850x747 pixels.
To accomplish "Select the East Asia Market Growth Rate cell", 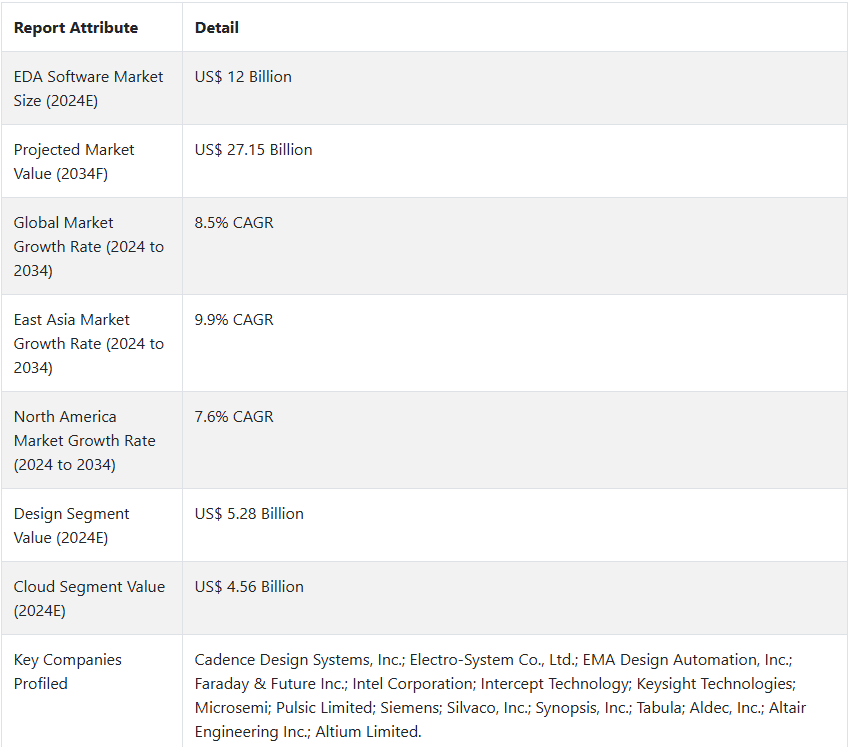I will [92, 343].
